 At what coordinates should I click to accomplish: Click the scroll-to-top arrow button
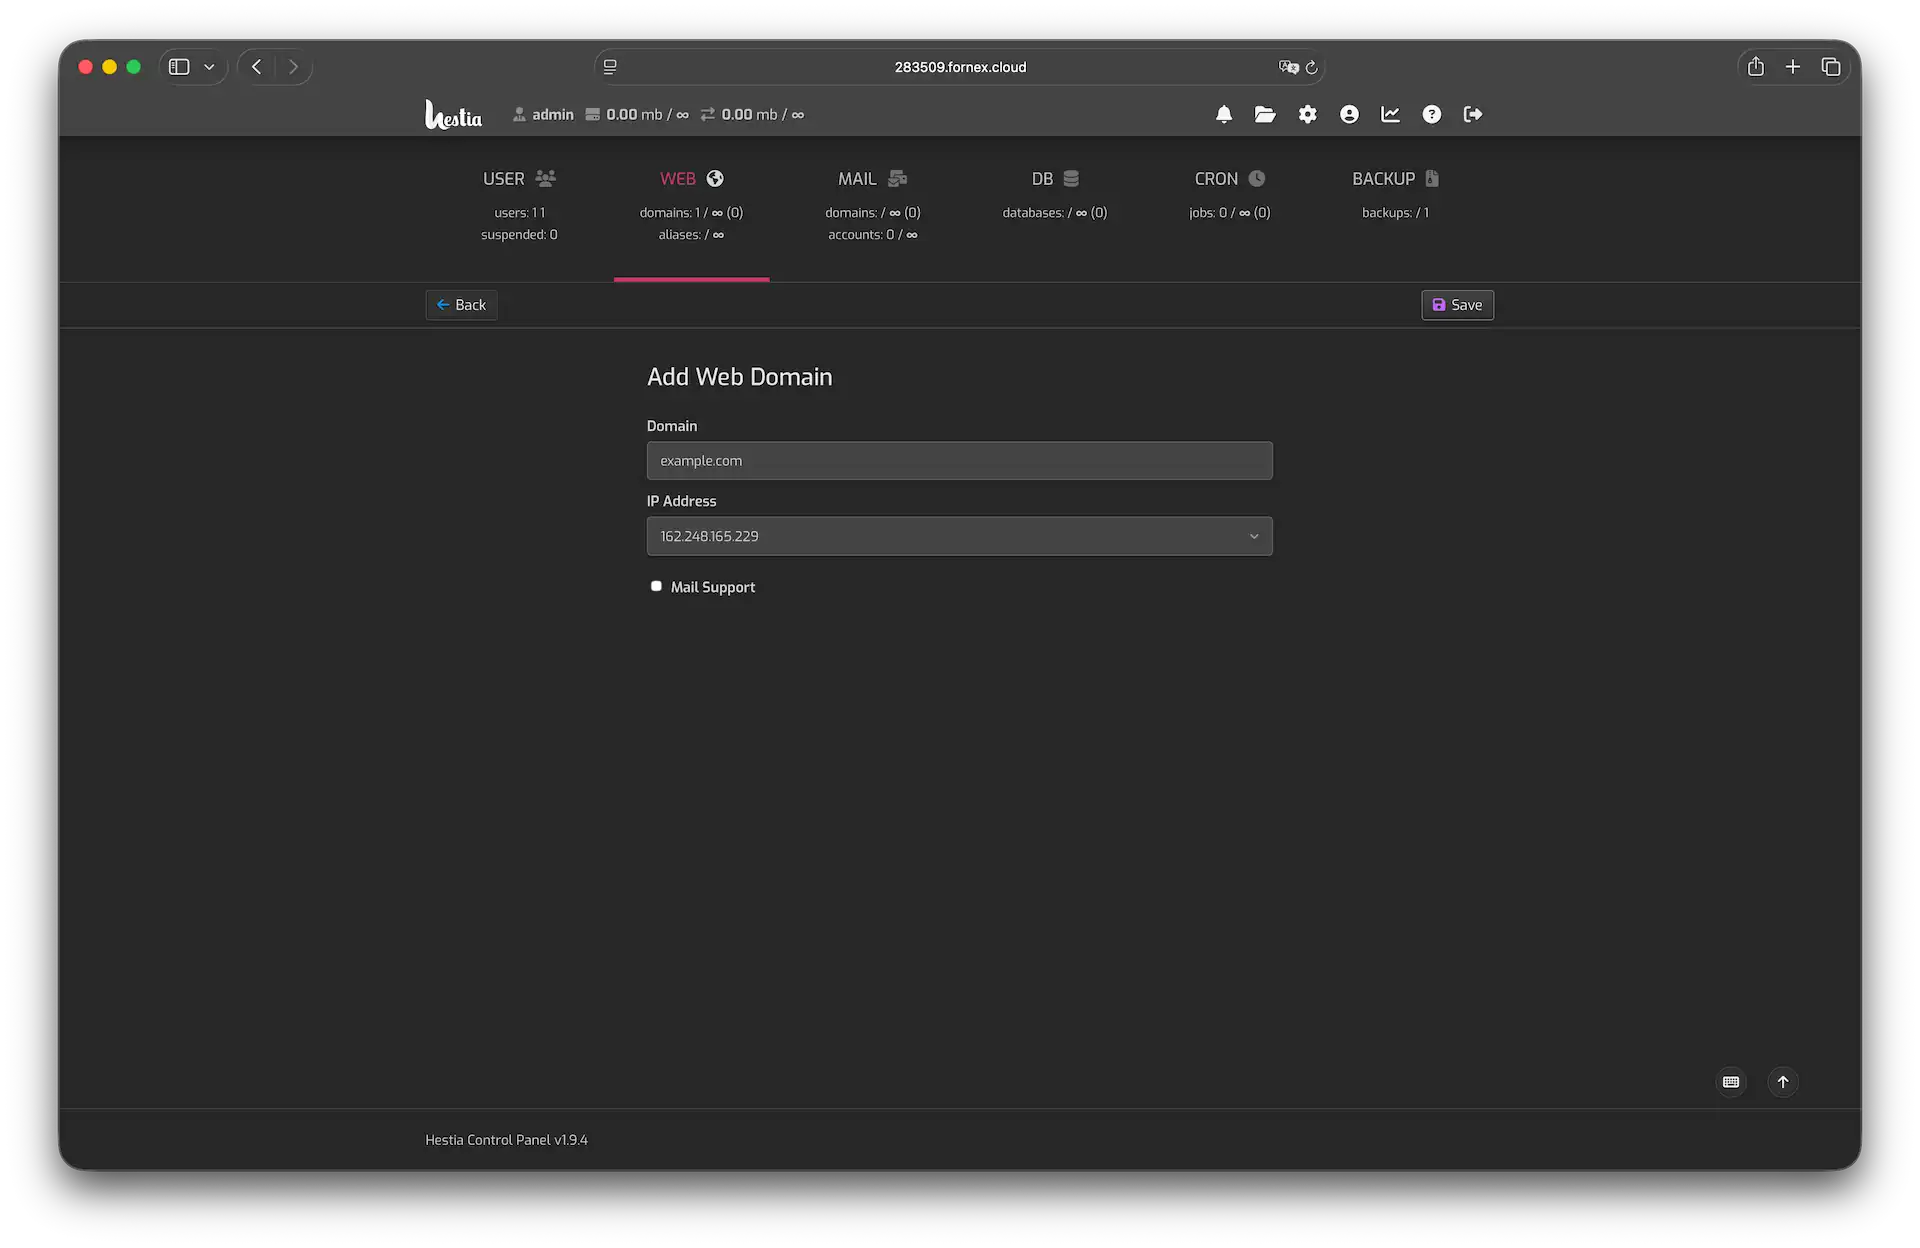1782,1082
